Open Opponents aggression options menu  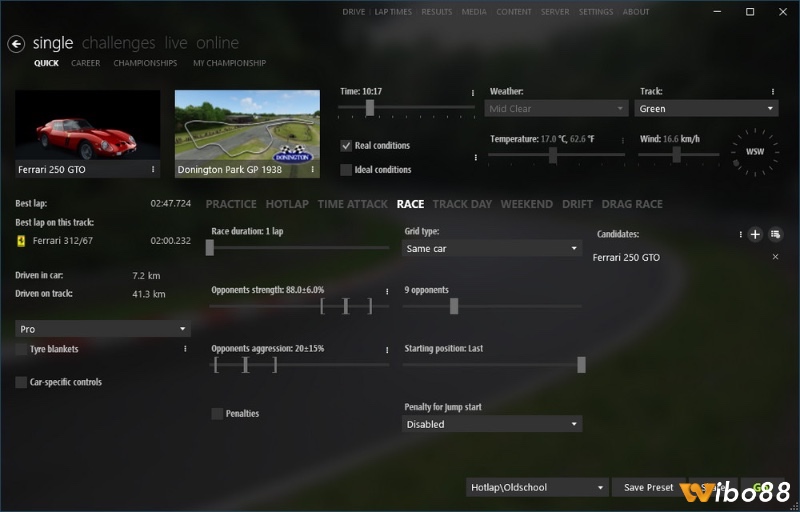click(x=387, y=350)
